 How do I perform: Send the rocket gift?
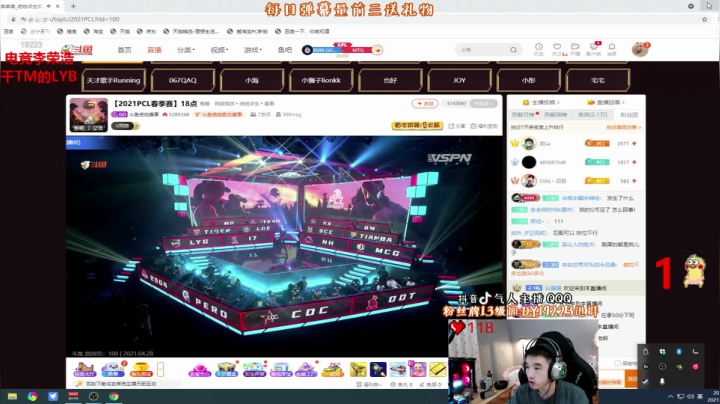pyautogui.click(x=378, y=369)
